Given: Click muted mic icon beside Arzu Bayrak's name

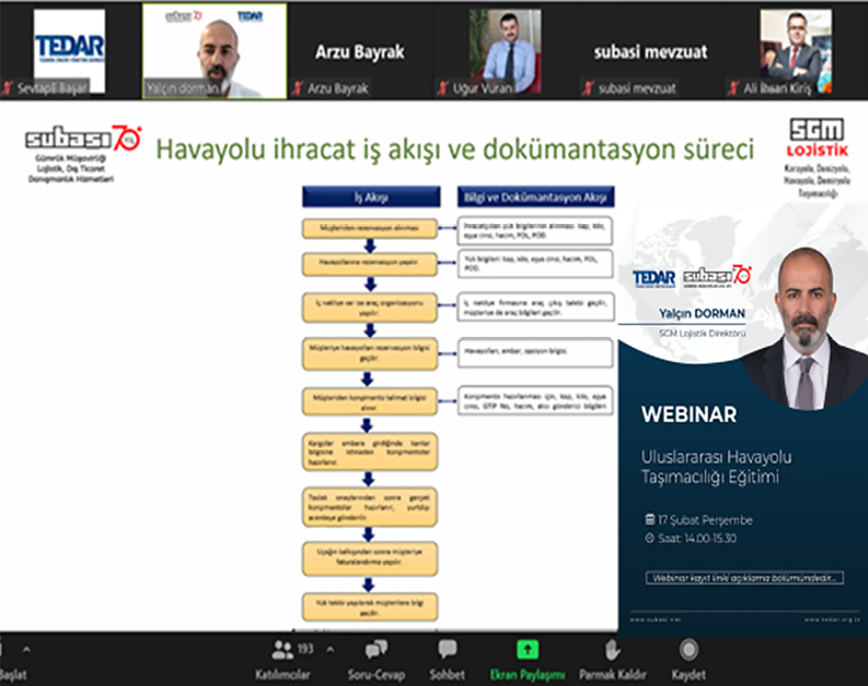Looking at the screenshot, I should coord(297,88).
